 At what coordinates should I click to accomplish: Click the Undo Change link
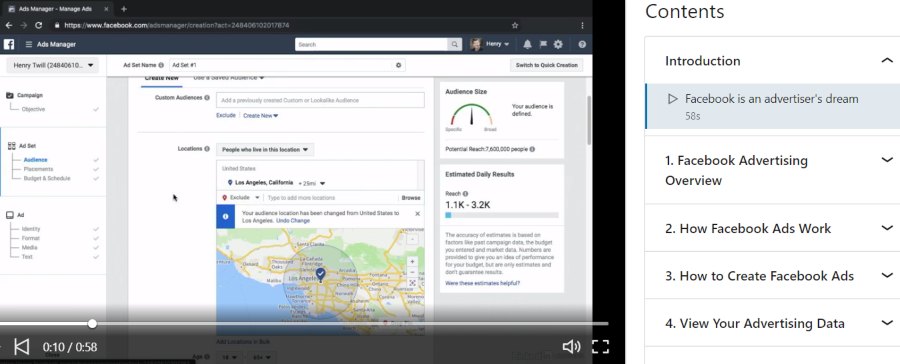pos(293,220)
